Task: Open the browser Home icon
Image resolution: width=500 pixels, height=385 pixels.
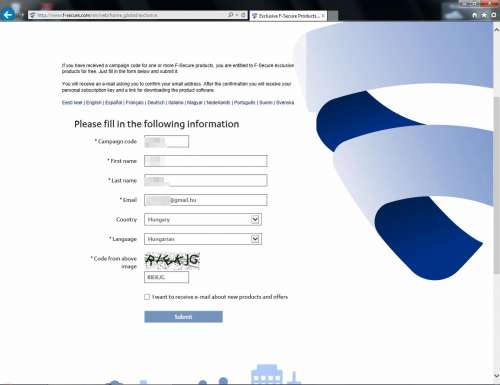Action: [474, 15]
